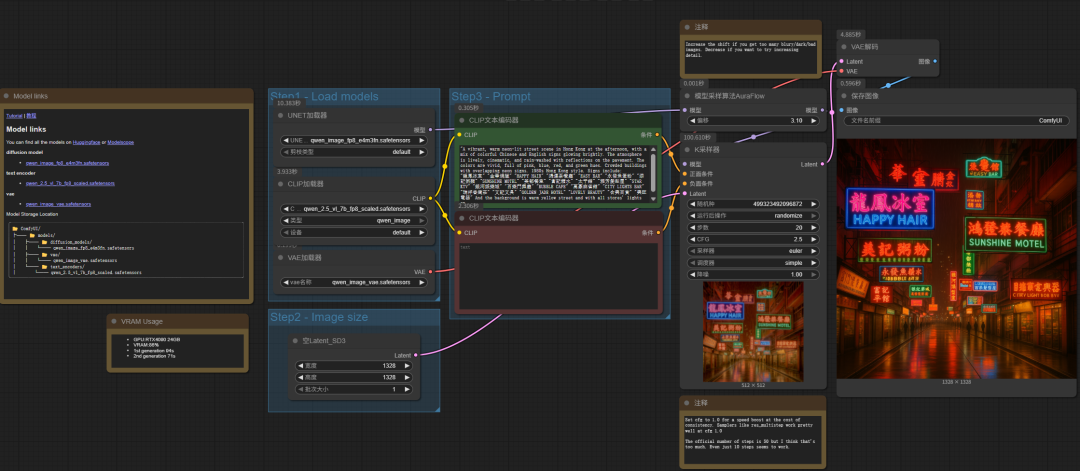The height and width of the screenshot is (471, 1080).
Task: Open the CLIP name qwen_2.5_vl_7b_fp8_scaled dropdown
Action: [355, 209]
